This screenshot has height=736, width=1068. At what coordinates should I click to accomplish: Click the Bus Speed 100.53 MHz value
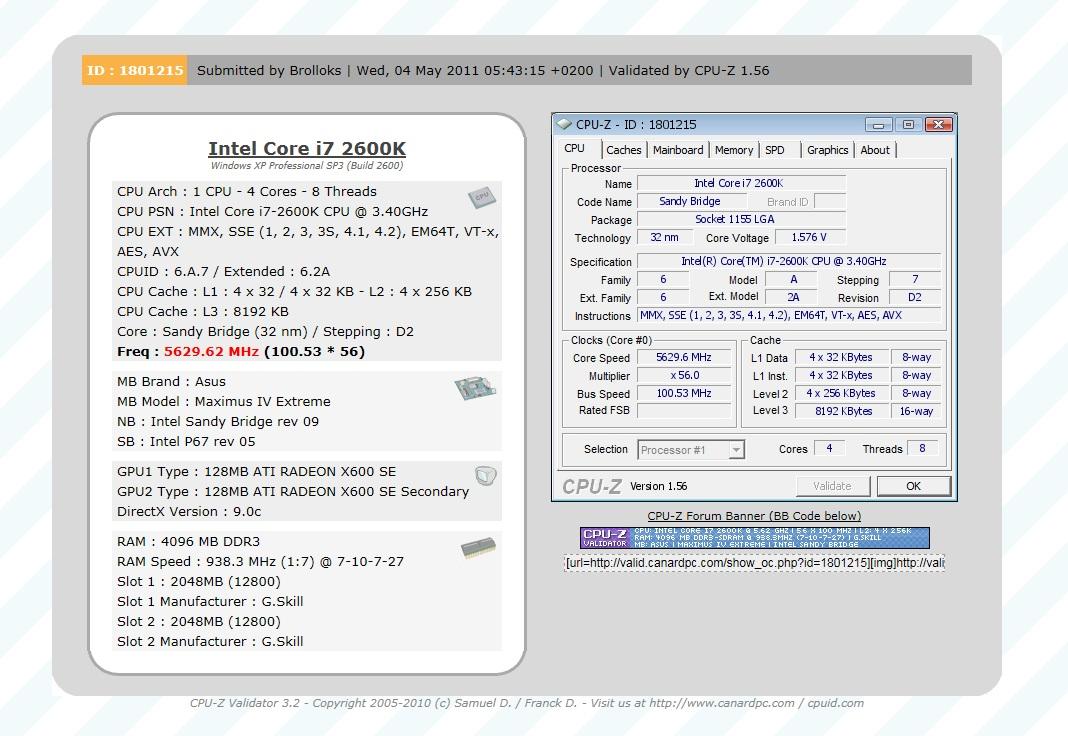click(684, 394)
